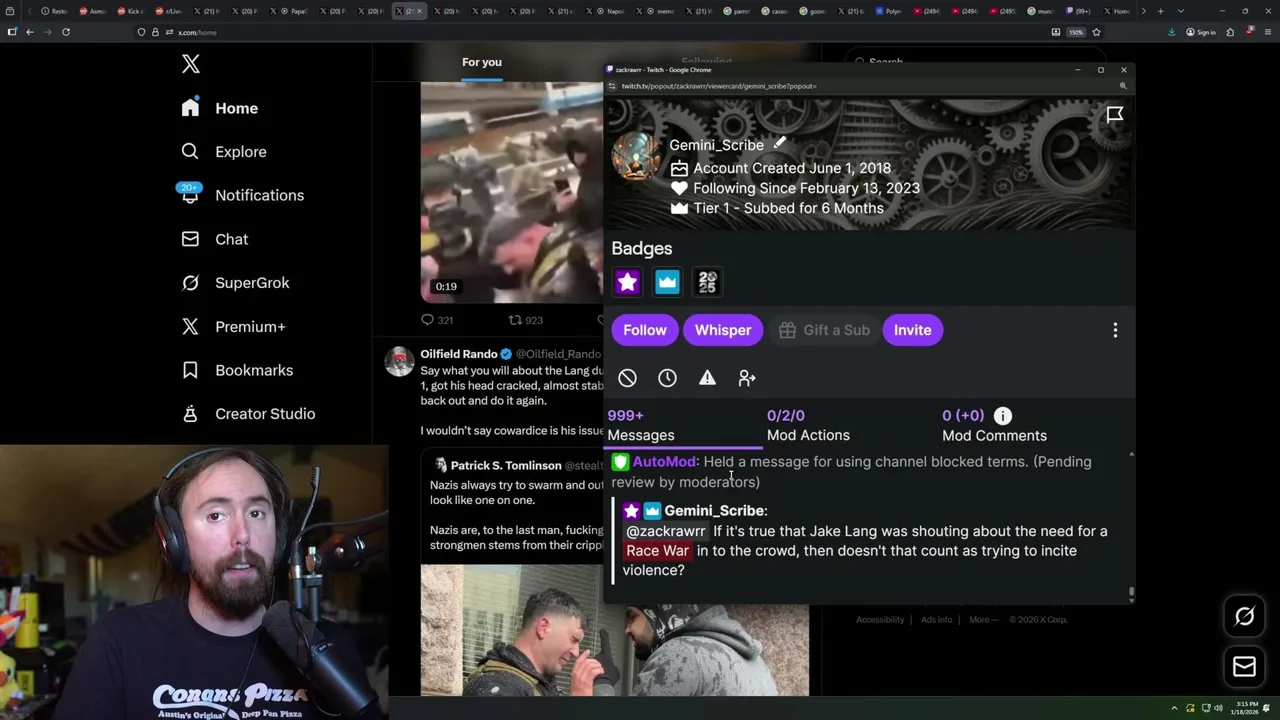Viewport: 1280px width, 720px height.
Task: Click the zoom magnifier in Twitch popout
Action: [x=1123, y=86]
